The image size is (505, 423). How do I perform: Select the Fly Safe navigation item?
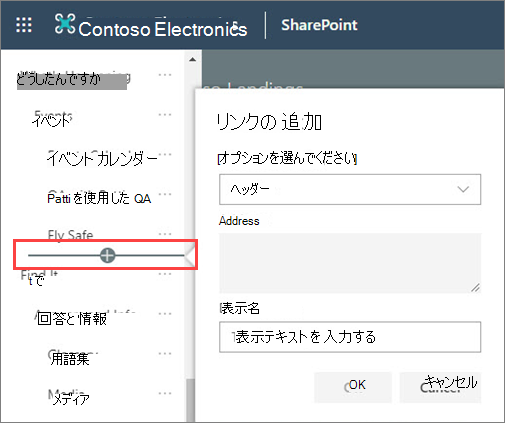point(70,235)
